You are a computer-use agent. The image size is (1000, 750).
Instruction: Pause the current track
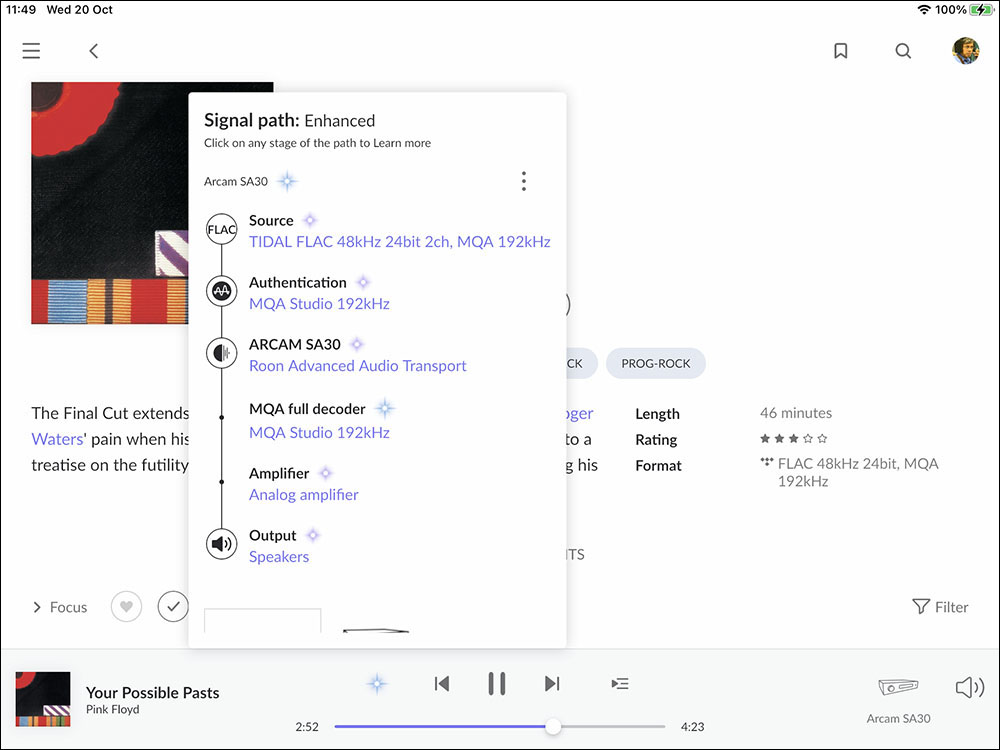(x=496, y=684)
